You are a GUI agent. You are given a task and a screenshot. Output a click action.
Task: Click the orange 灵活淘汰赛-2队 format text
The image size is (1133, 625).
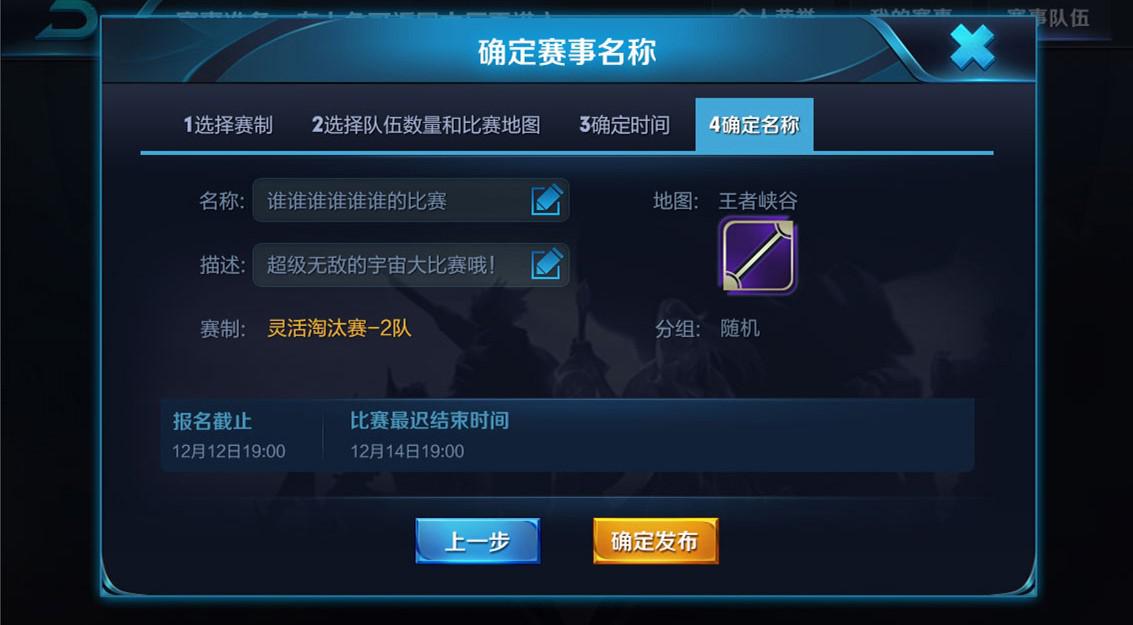point(339,329)
